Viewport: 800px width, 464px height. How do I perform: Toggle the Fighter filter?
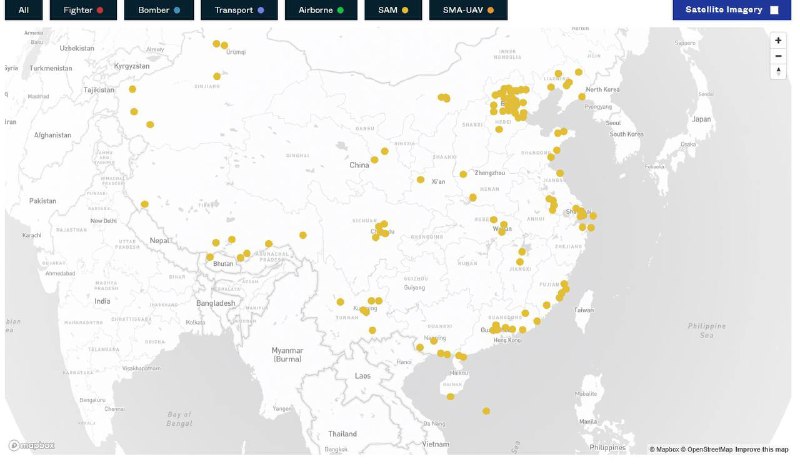pyautogui.click(x=78, y=10)
